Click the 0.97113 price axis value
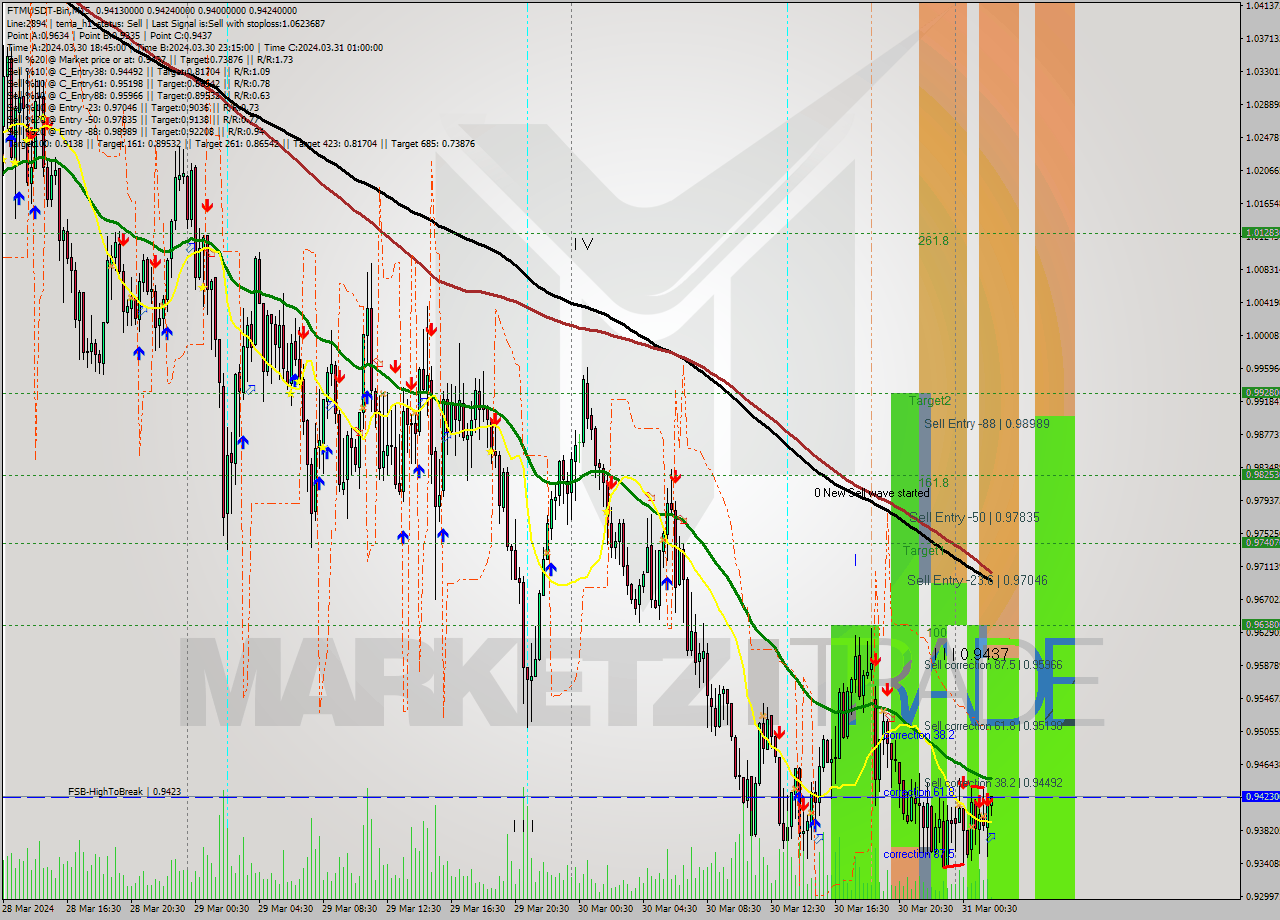The height and width of the screenshot is (920, 1280). click(x=1263, y=566)
